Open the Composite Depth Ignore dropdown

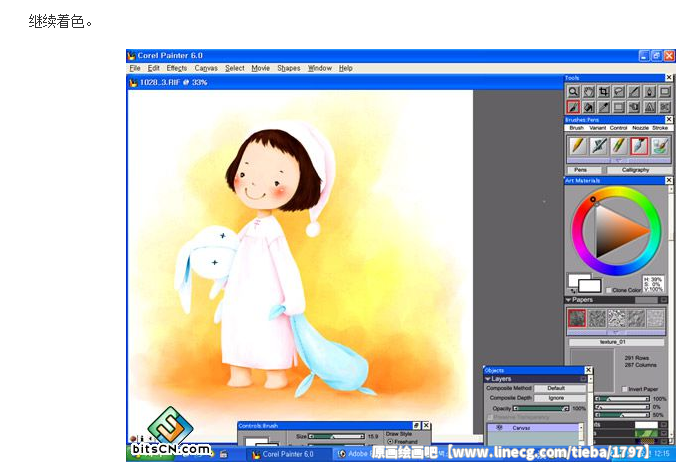tap(559, 398)
